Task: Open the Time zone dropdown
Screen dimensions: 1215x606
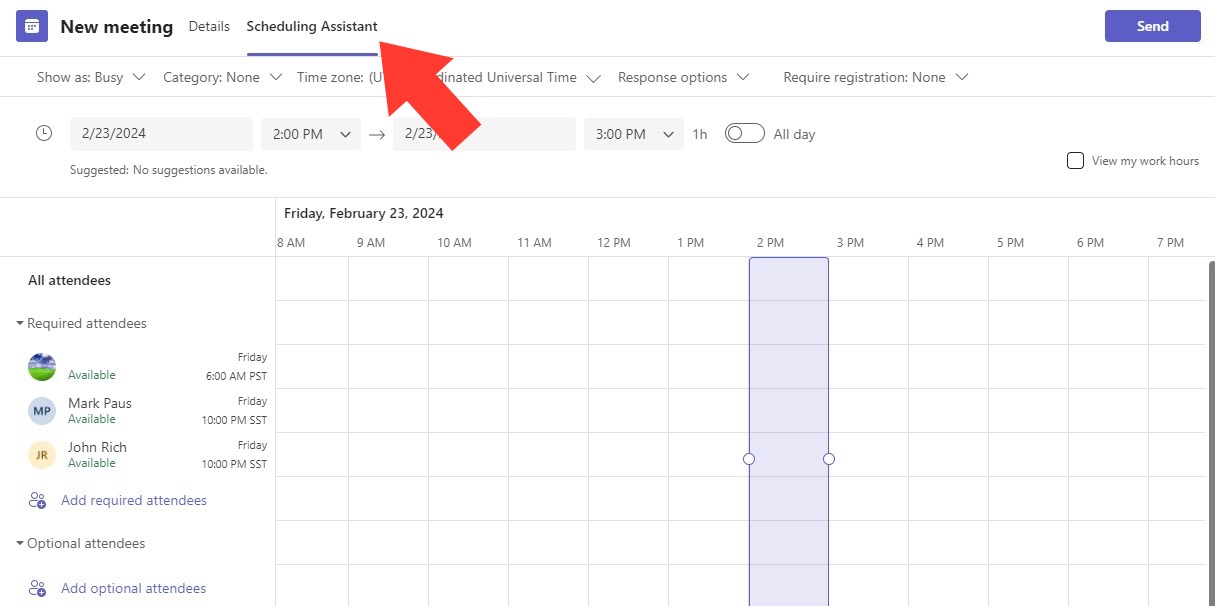Action: pos(449,77)
